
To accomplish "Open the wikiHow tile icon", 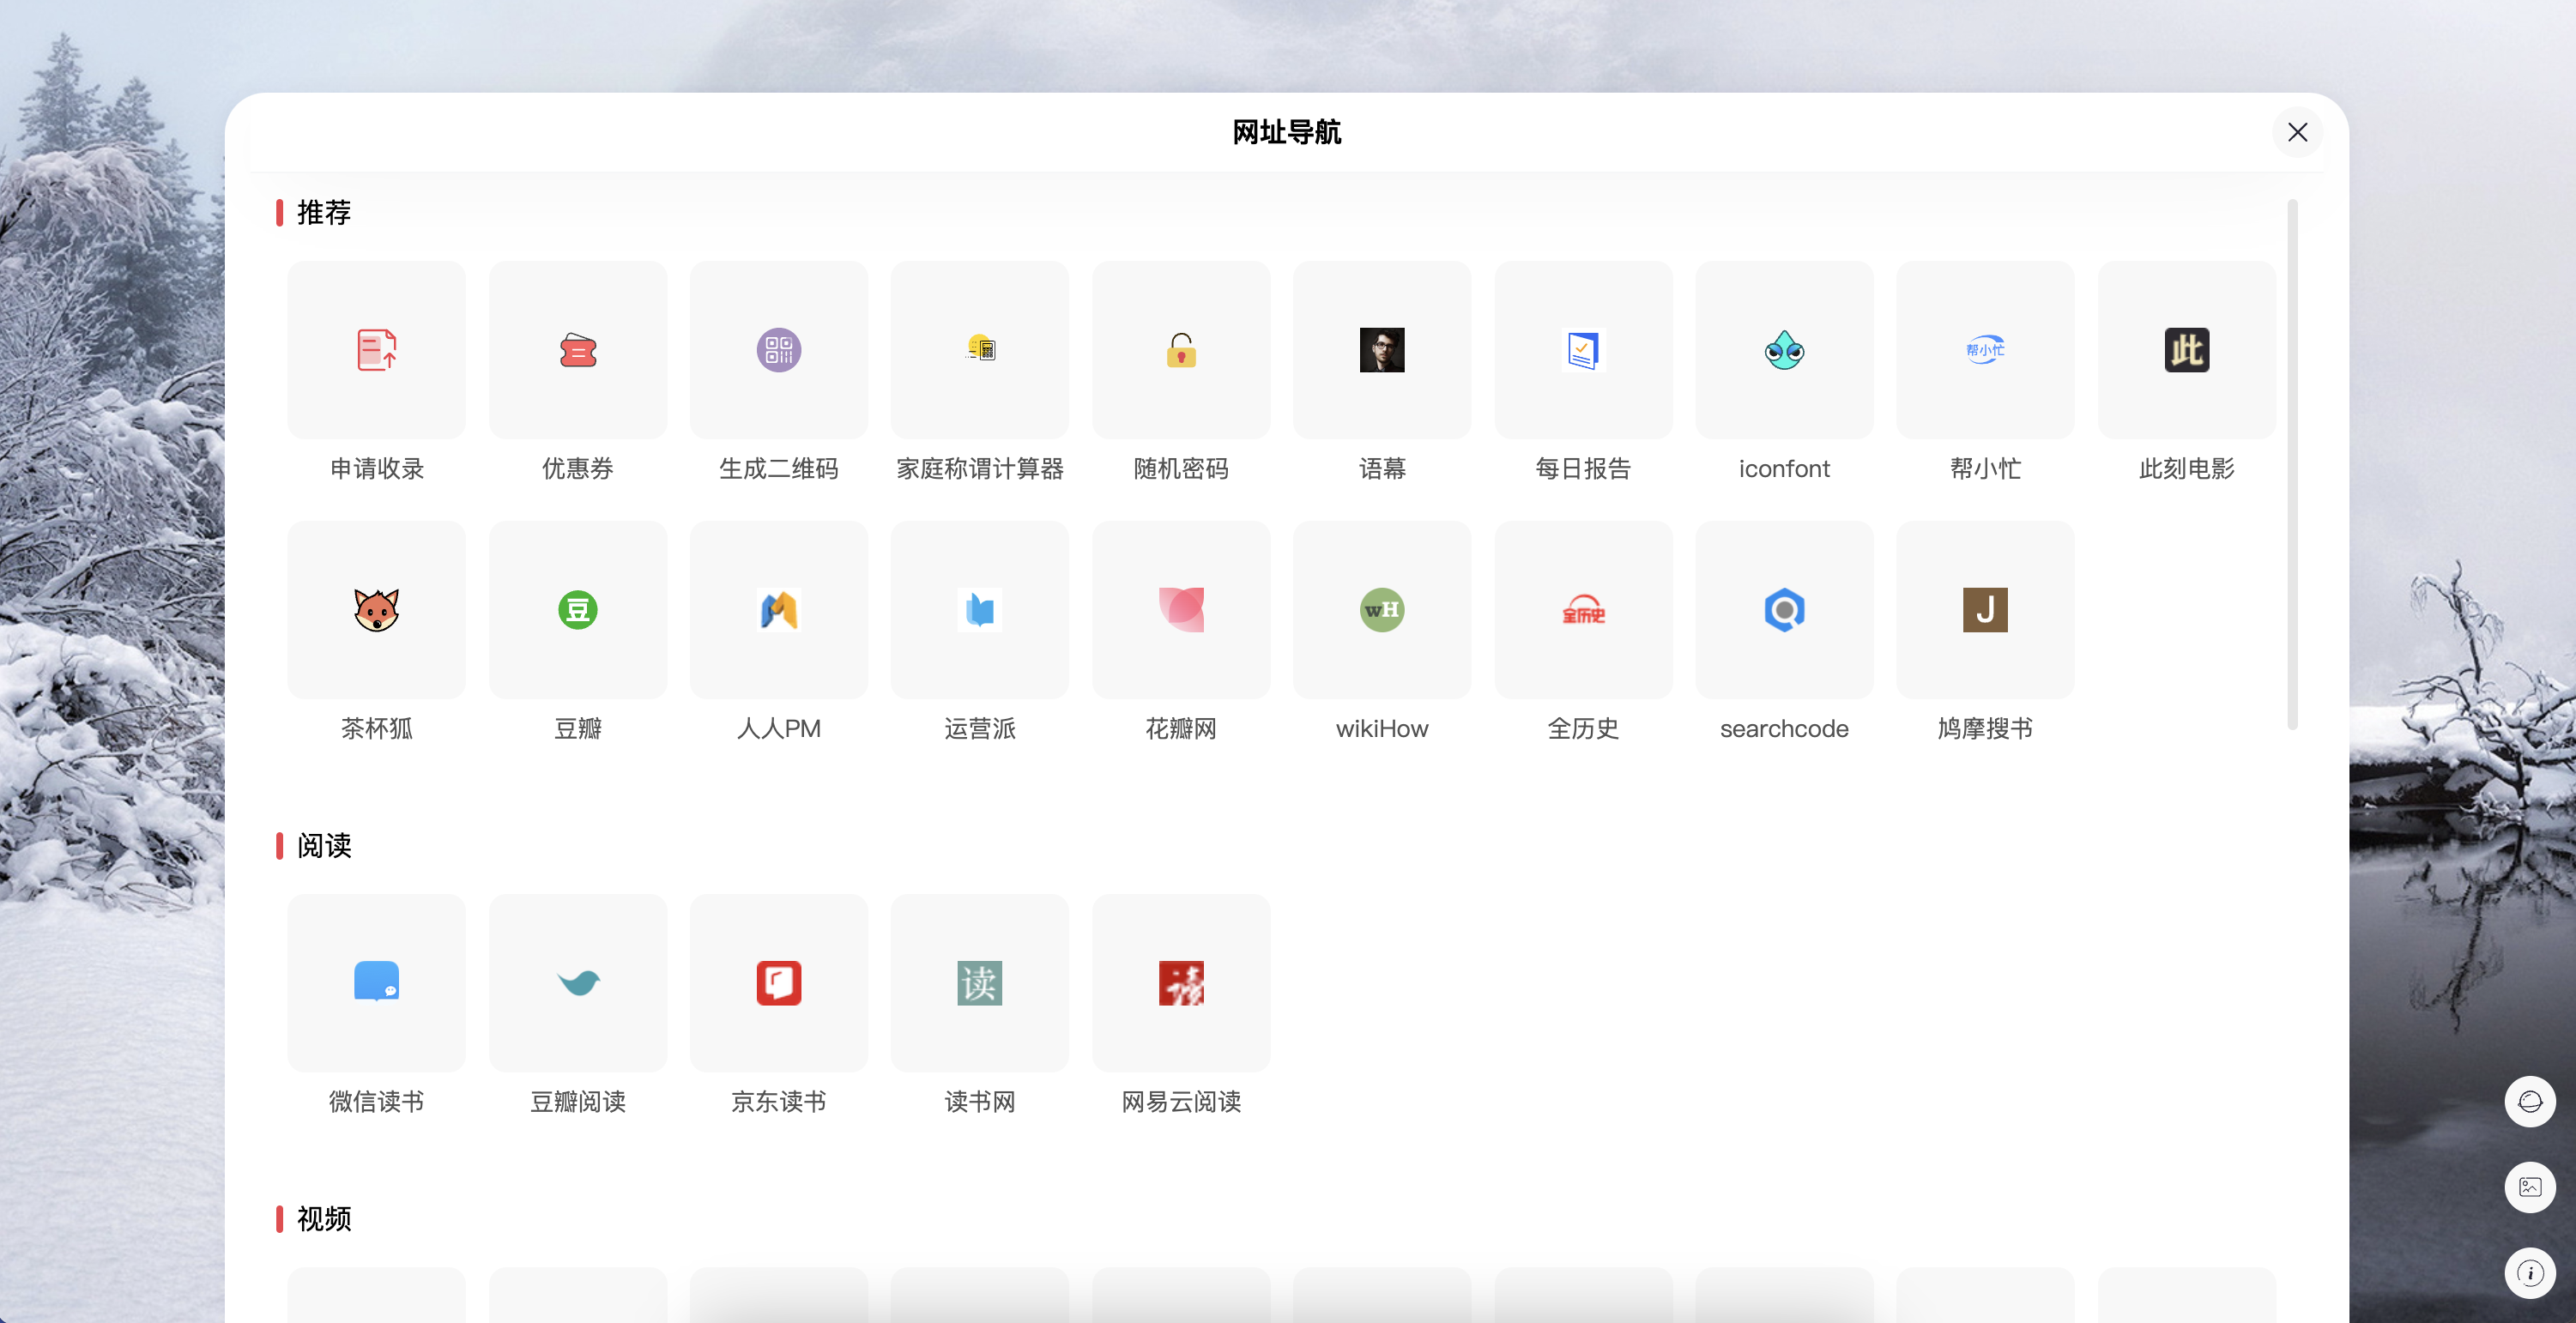I will point(1381,610).
